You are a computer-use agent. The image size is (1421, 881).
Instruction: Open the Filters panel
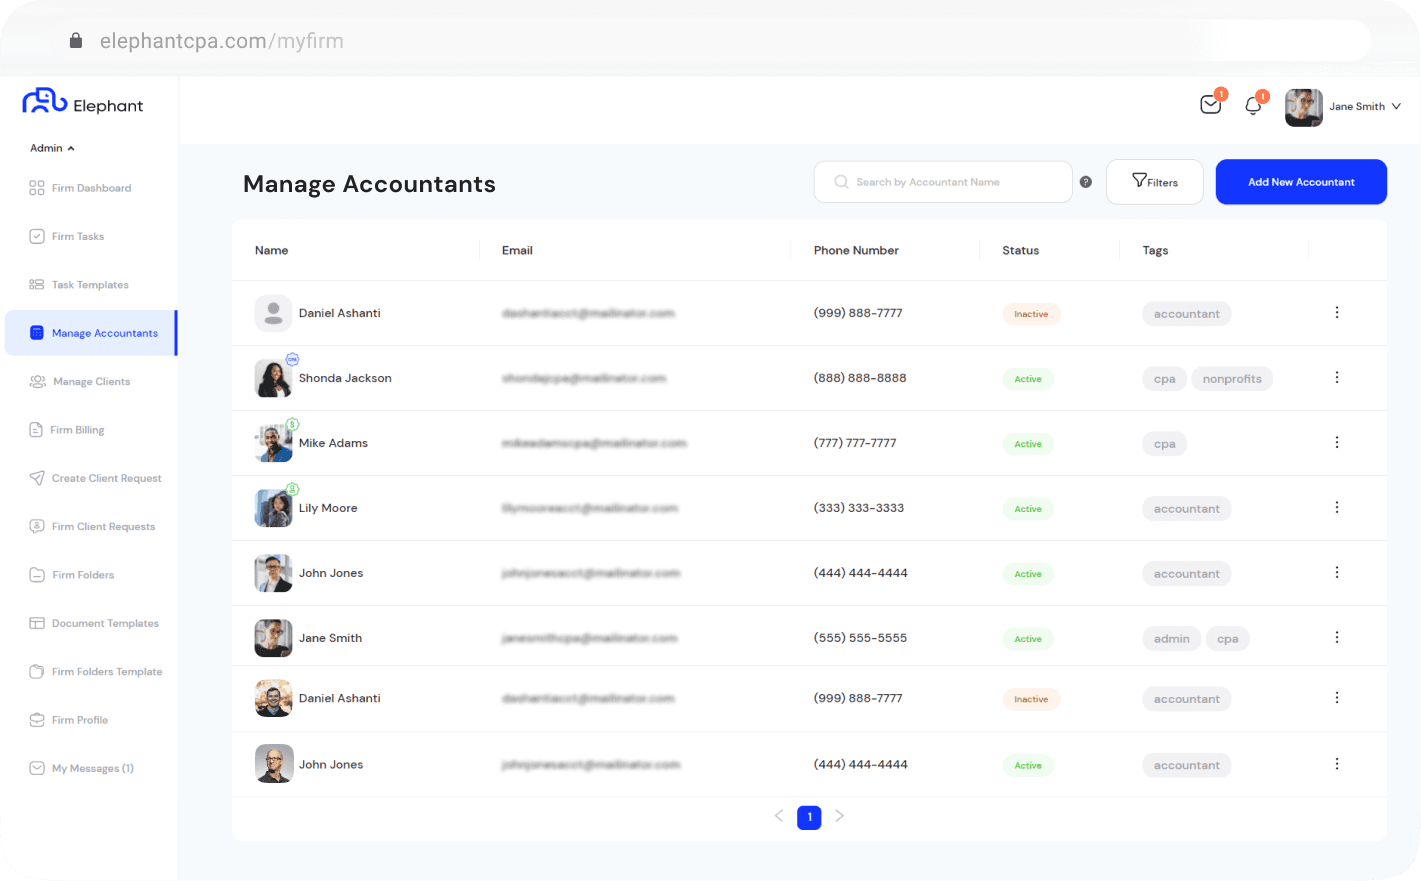click(x=1155, y=182)
